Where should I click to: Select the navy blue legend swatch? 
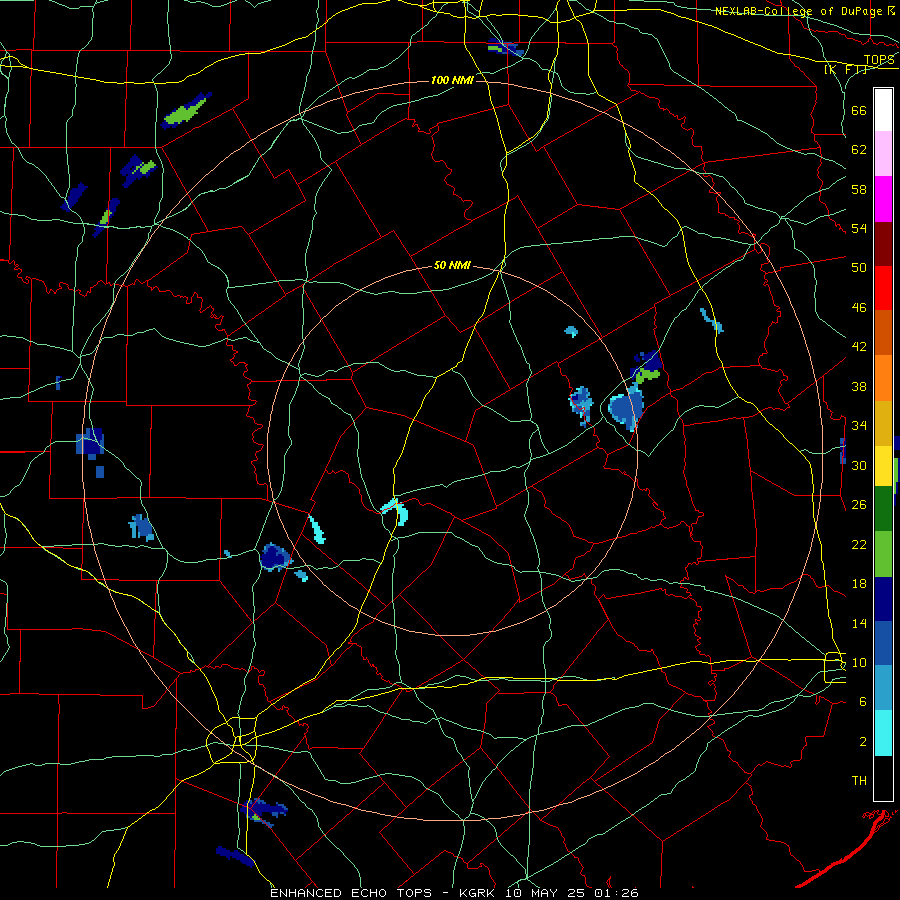[883, 599]
